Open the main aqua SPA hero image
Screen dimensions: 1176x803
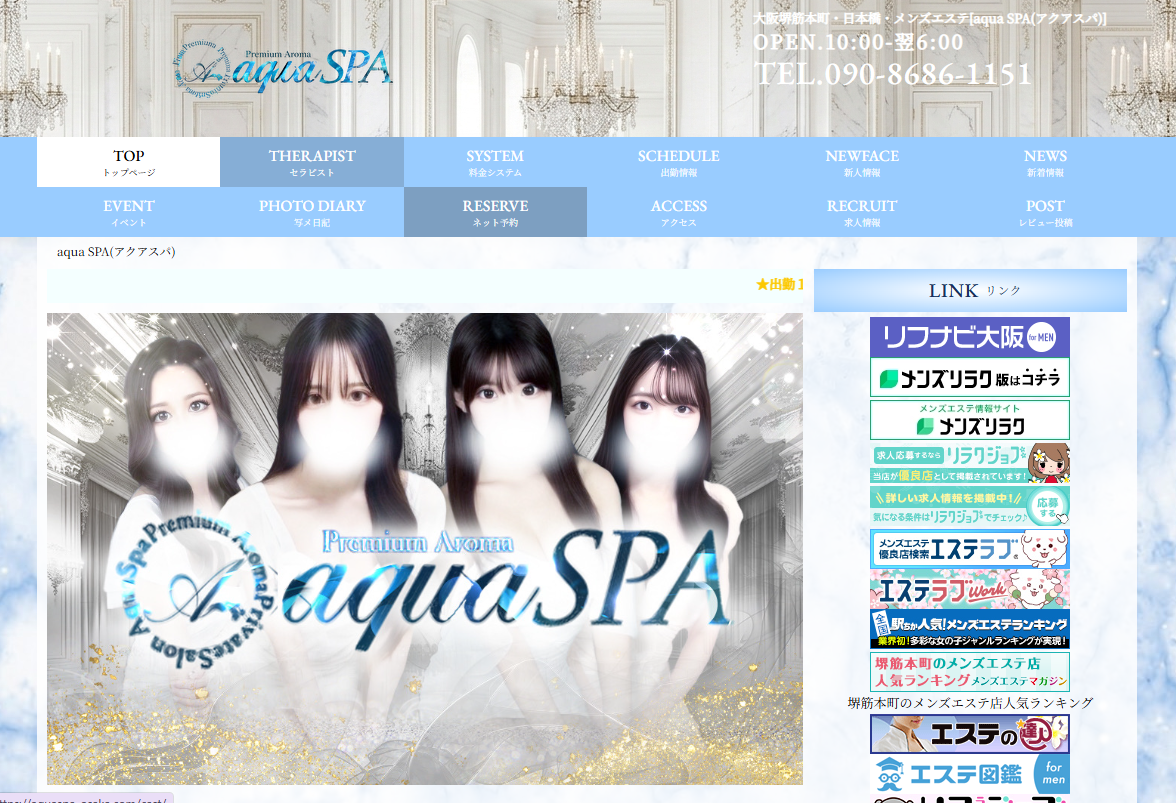pos(424,549)
